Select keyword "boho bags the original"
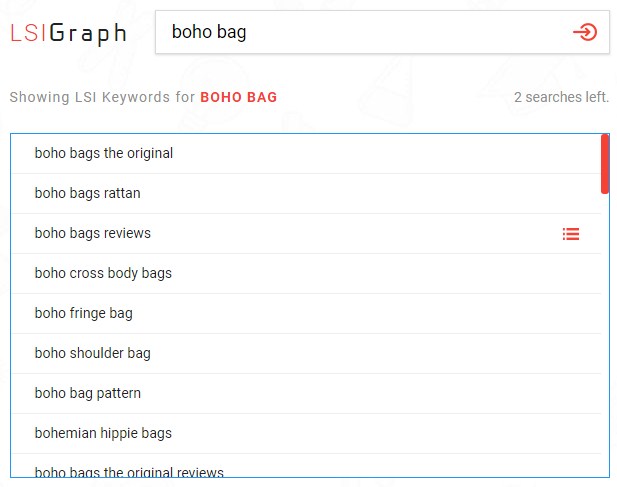Image resolution: width=617 pixels, height=487 pixels. 104,153
